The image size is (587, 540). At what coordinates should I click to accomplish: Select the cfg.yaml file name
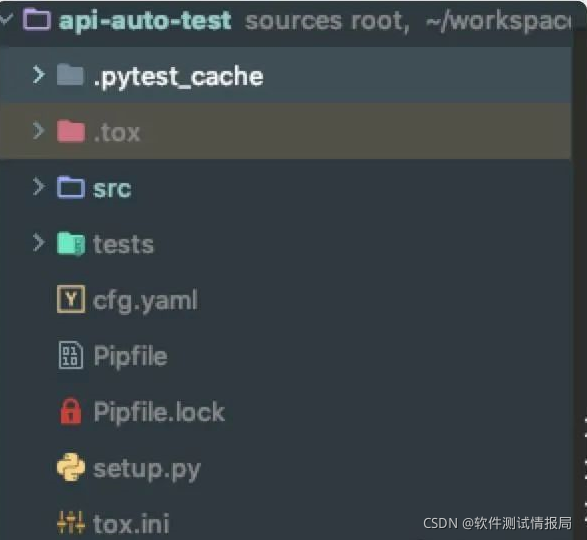tap(145, 300)
